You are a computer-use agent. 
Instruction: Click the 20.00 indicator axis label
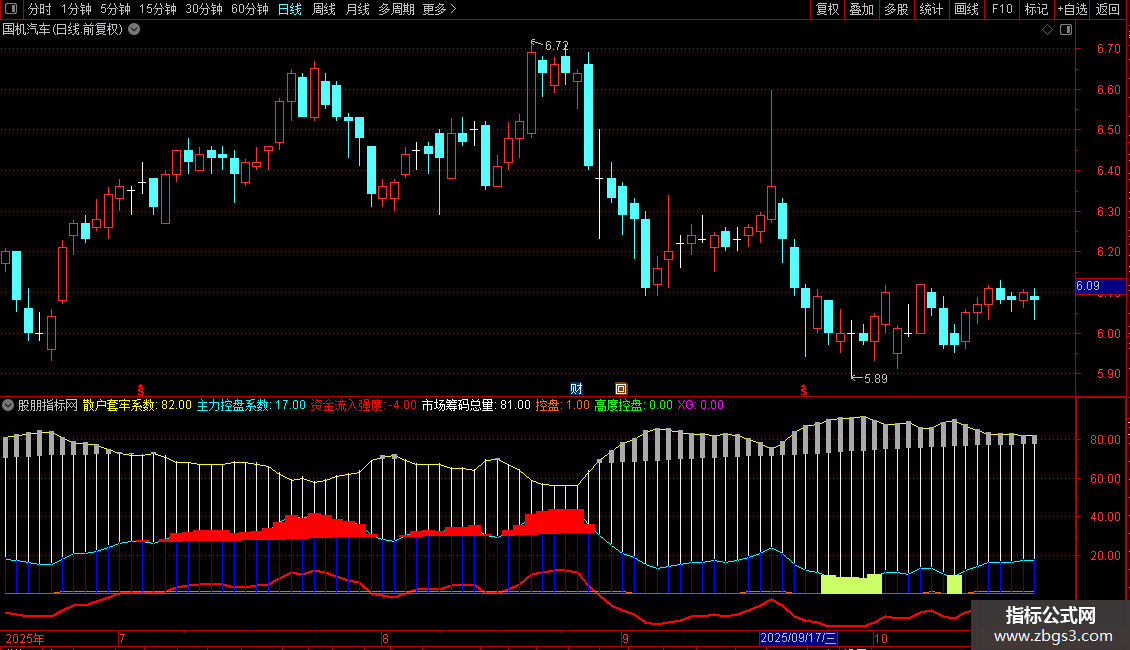(1105, 556)
